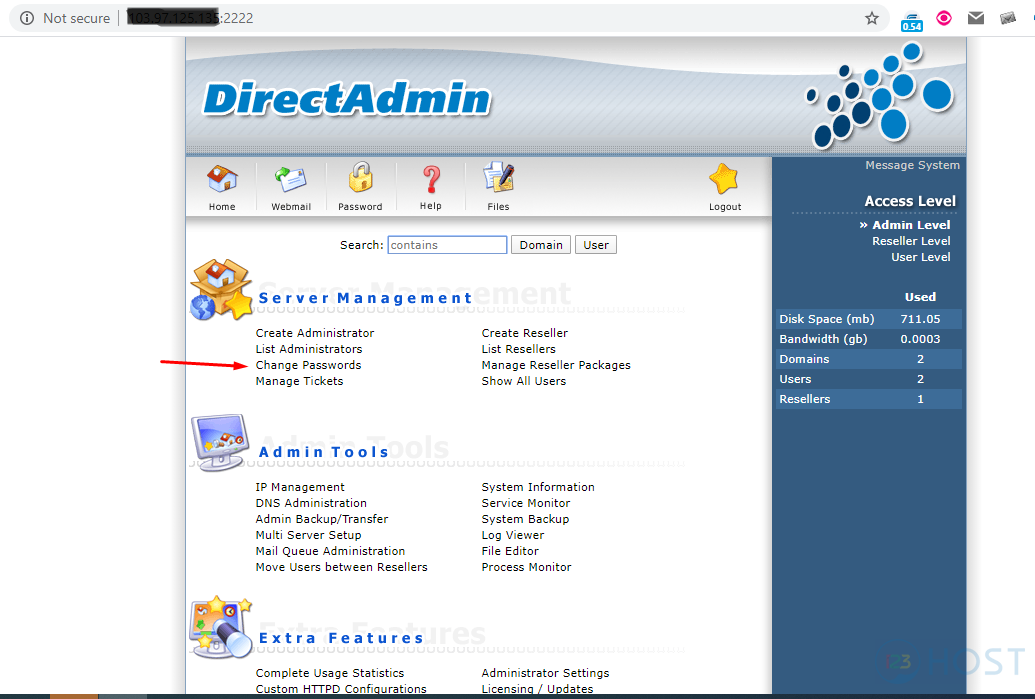Click the Logout star icon
This screenshot has width=1035, height=699.
(724, 178)
